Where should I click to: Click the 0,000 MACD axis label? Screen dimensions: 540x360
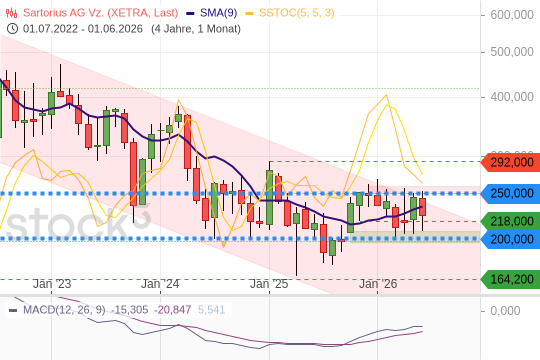[x=505, y=311]
